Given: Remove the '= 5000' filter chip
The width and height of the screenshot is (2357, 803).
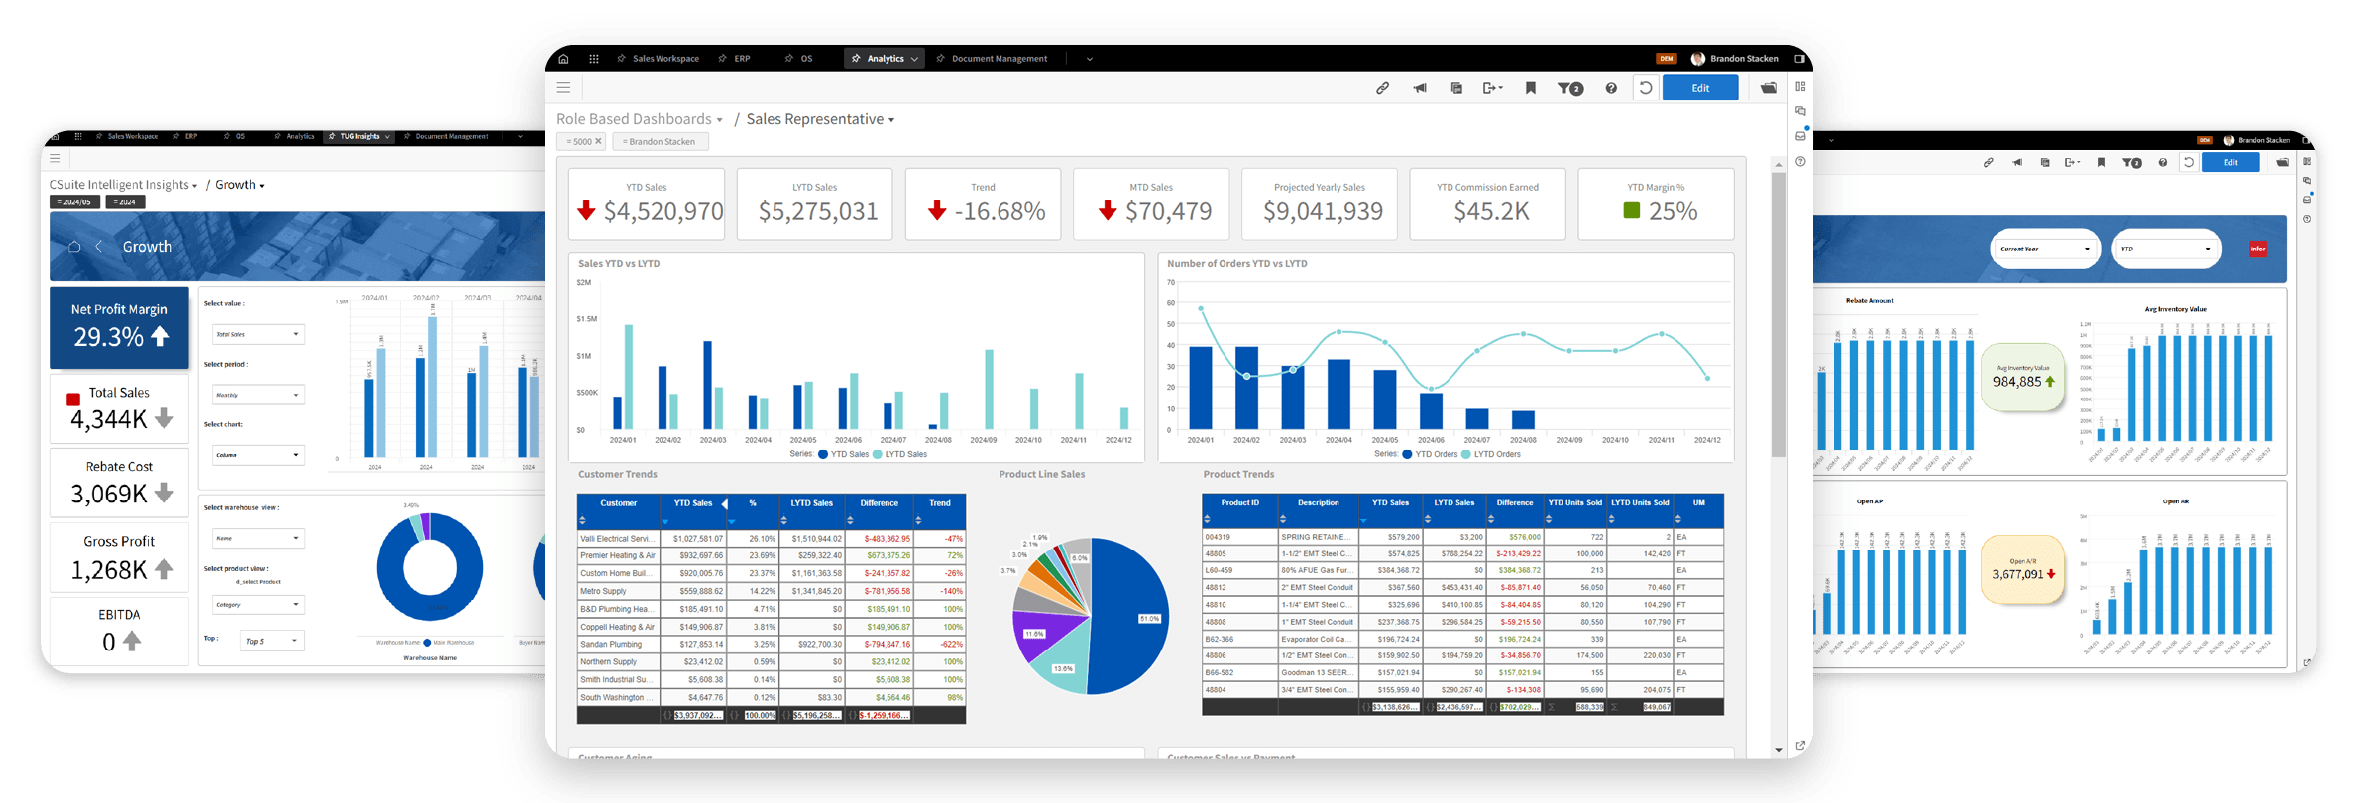Looking at the screenshot, I should (x=598, y=141).
